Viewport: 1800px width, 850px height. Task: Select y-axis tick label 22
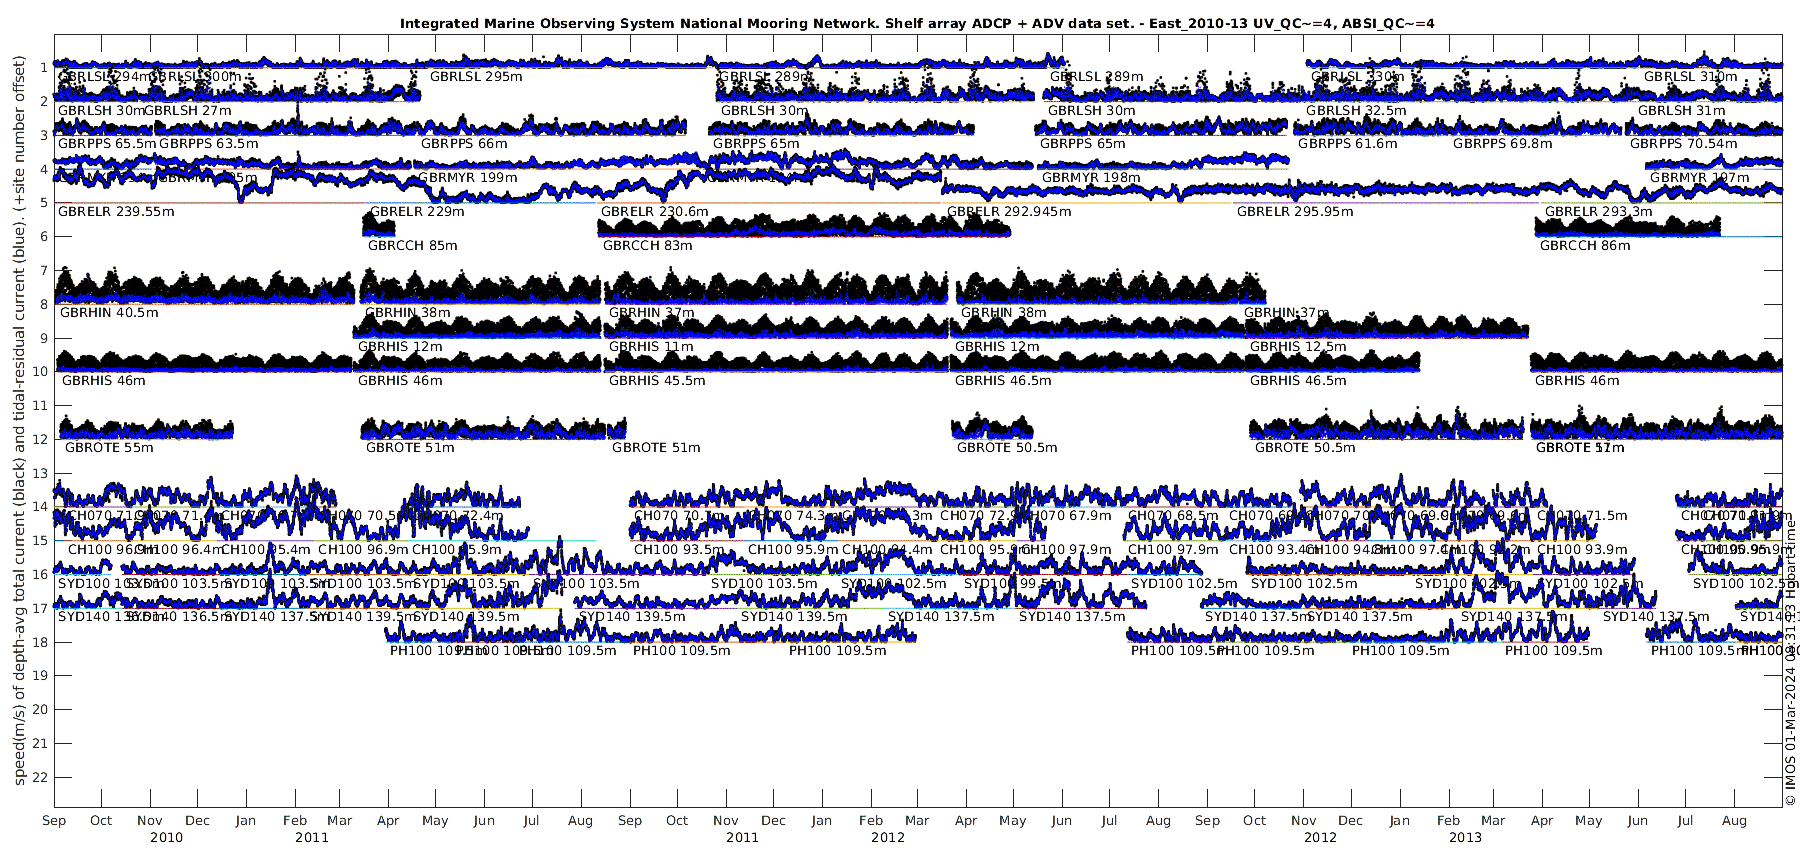point(40,777)
